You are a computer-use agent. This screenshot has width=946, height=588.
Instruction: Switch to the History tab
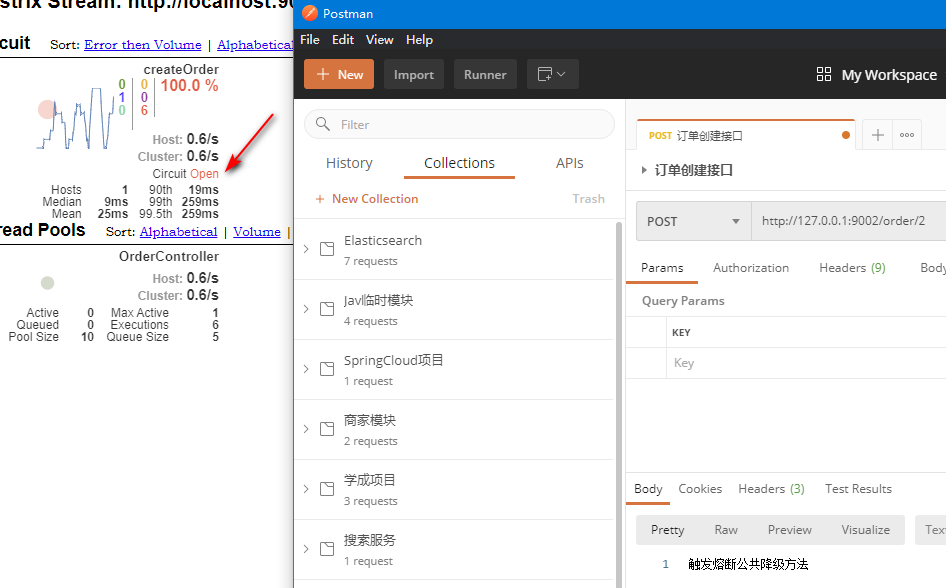(349, 163)
